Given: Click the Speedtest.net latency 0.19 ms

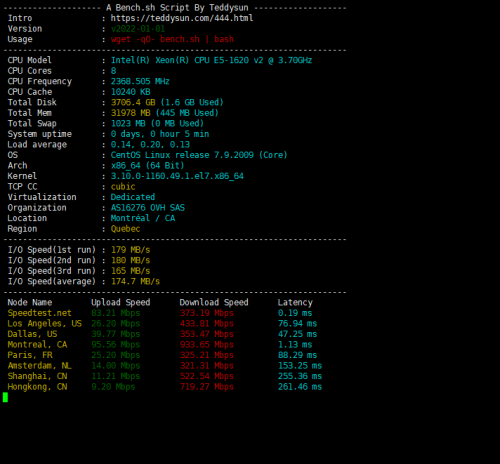Looking at the screenshot, I should [x=295, y=313].
